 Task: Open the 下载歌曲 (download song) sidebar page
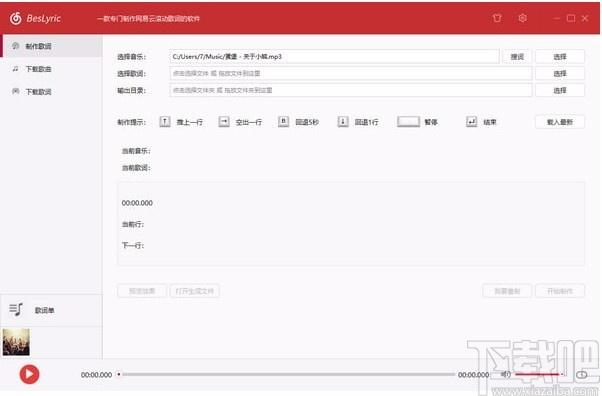coord(52,69)
